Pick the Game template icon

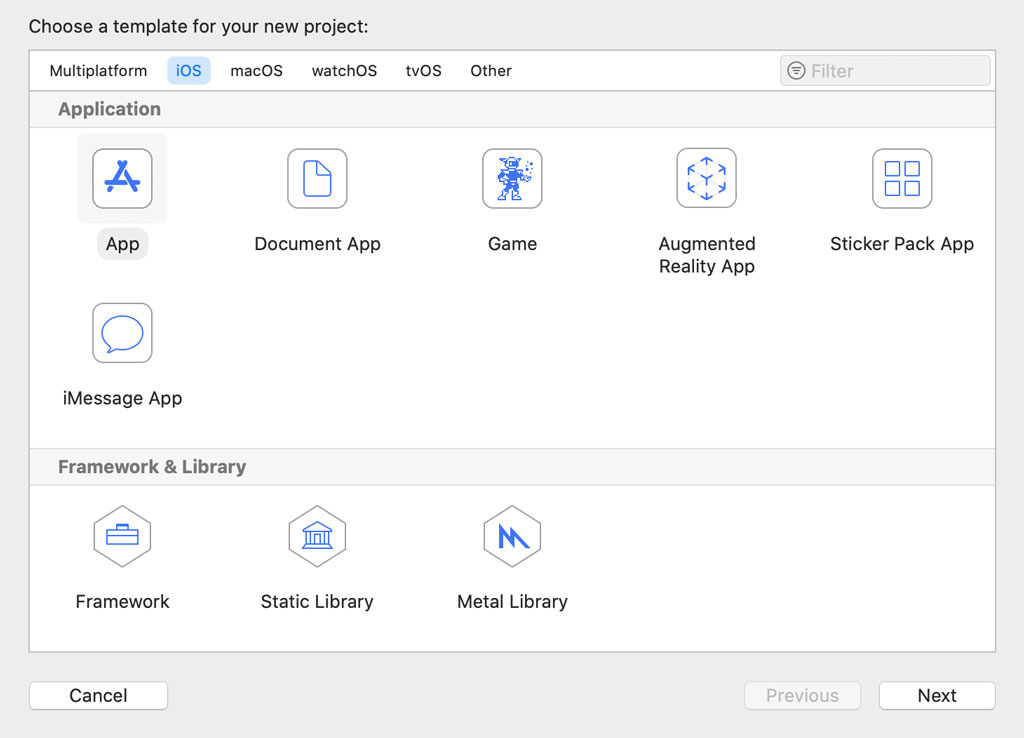(x=512, y=178)
